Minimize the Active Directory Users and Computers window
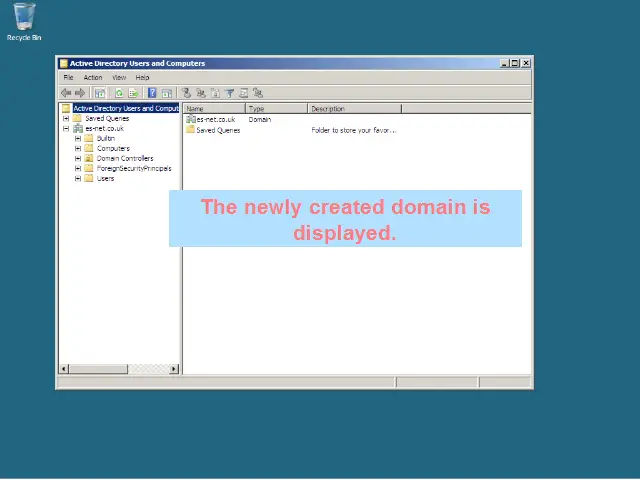The width and height of the screenshot is (640, 480). pyautogui.click(x=505, y=63)
